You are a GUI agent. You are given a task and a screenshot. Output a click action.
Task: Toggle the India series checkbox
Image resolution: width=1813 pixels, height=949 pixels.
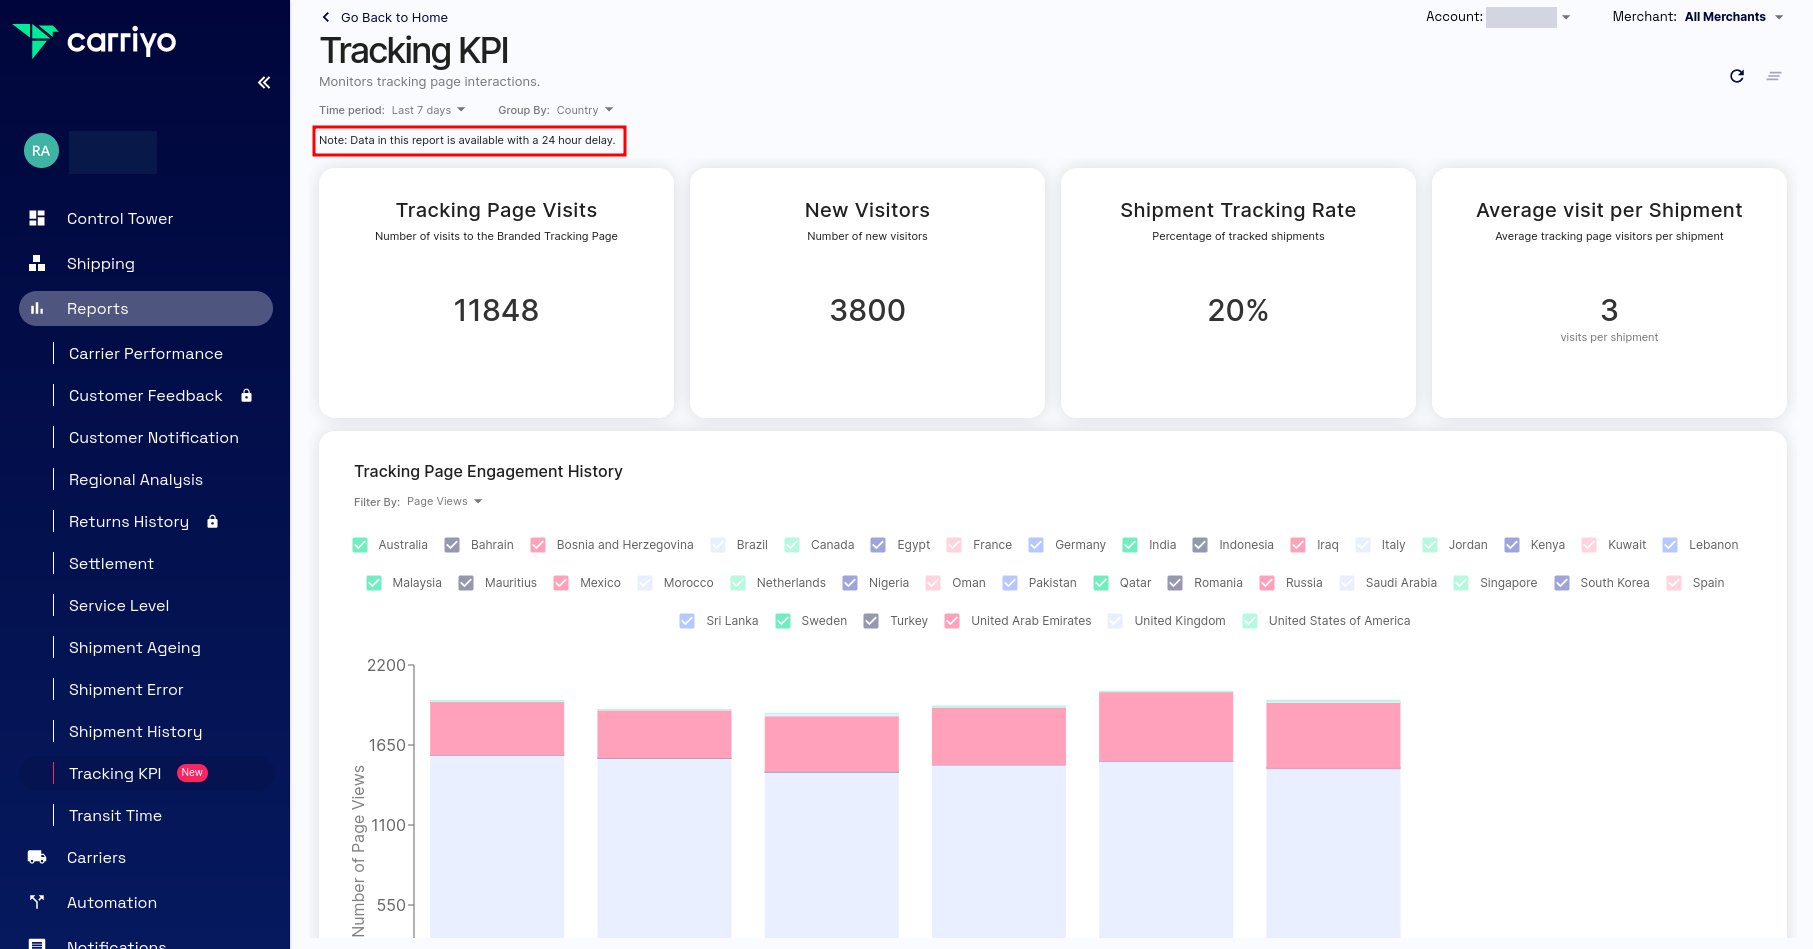click(x=1130, y=545)
